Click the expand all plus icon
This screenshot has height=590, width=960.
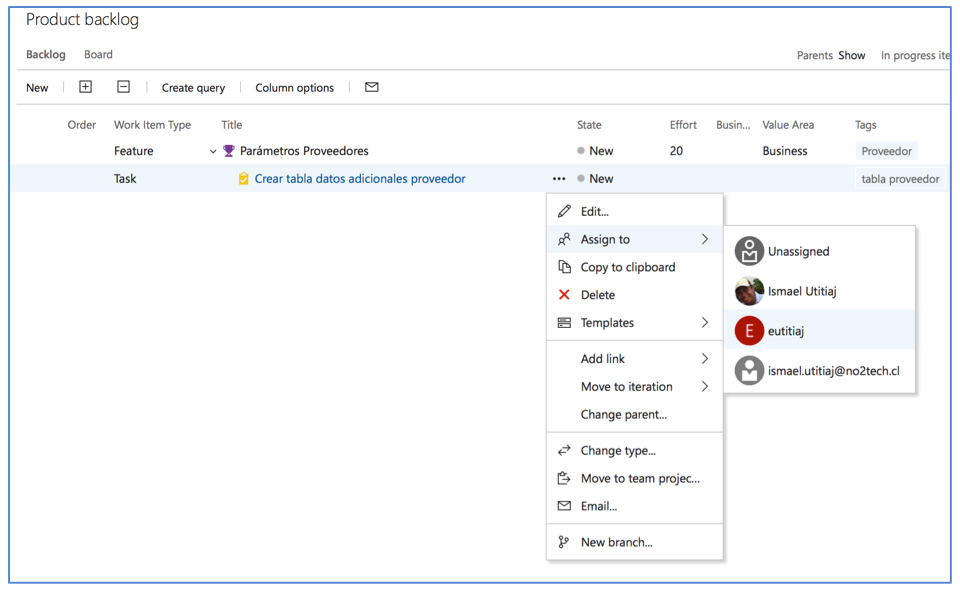[x=86, y=87]
